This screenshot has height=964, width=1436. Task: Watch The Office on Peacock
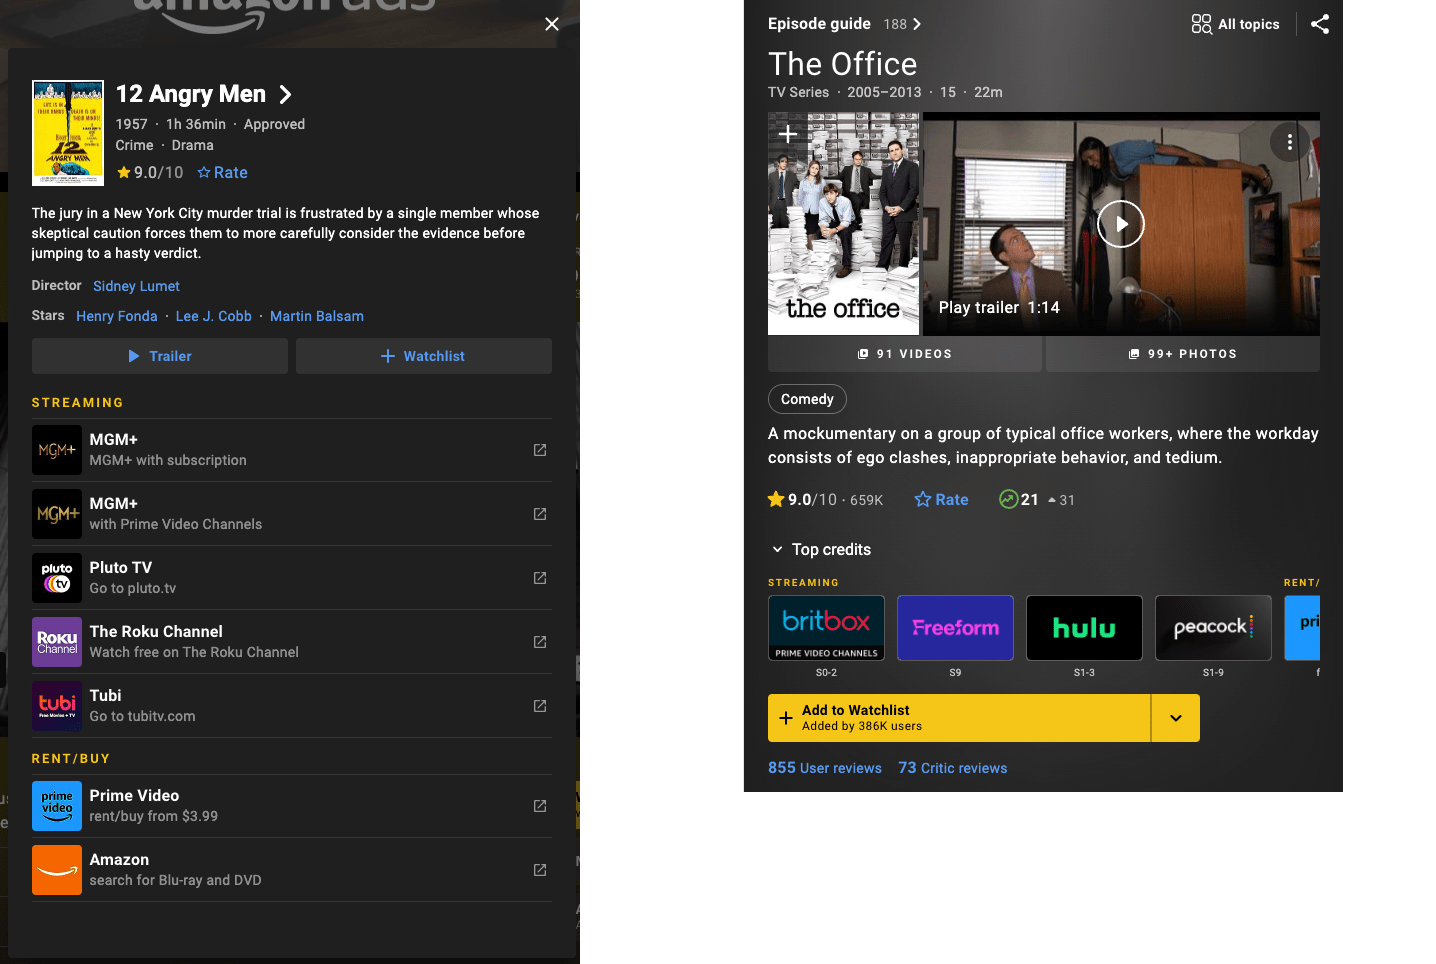tap(1213, 628)
